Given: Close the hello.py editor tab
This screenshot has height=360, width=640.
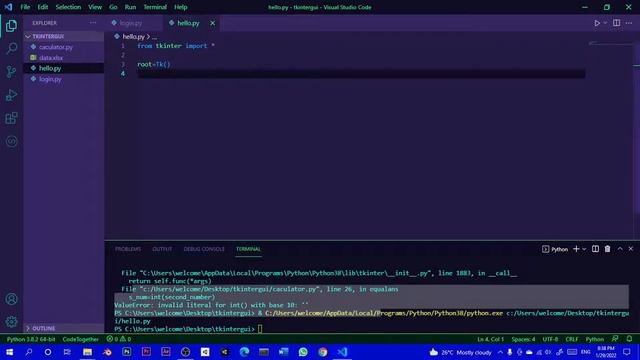Looking at the screenshot, I should (213, 23).
